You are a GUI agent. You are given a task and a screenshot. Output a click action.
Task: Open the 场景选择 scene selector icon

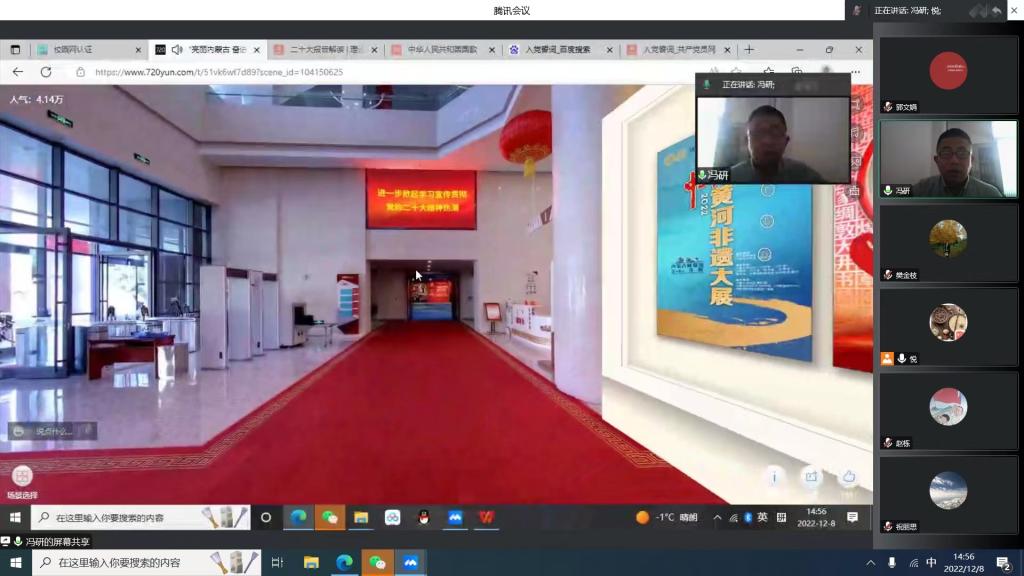tap(21, 477)
